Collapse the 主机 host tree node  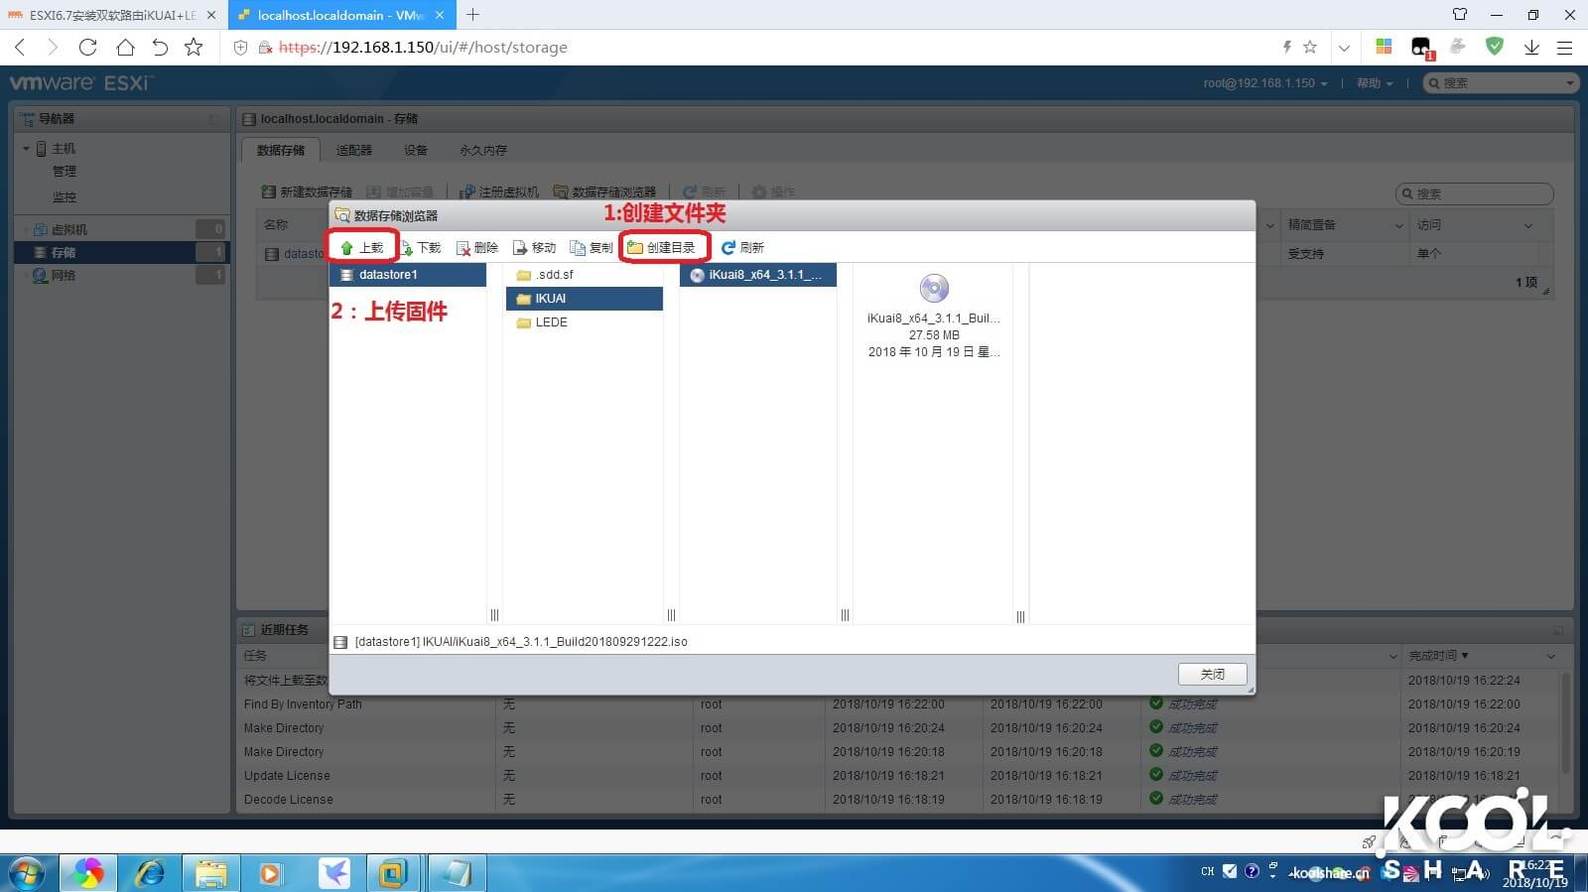[26, 148]
